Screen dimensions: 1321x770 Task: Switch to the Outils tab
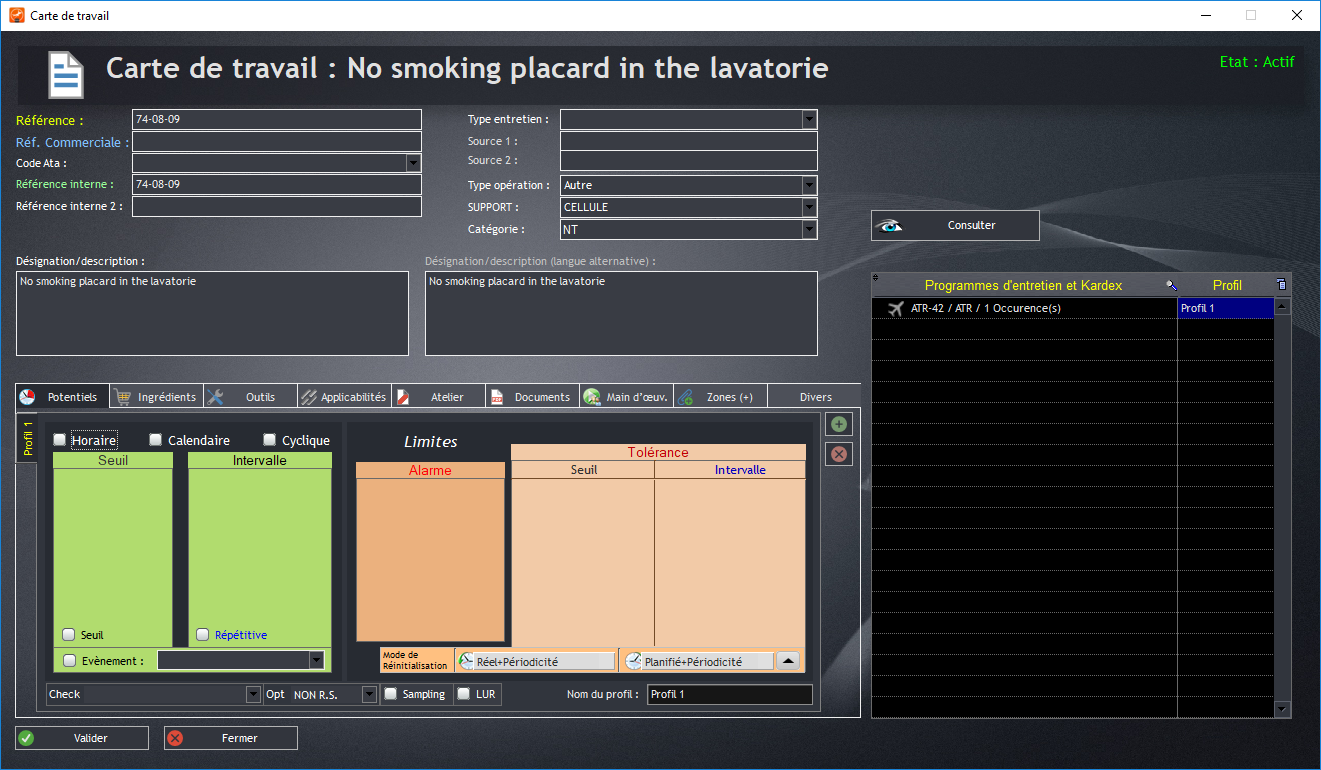(x=250, y=397)
